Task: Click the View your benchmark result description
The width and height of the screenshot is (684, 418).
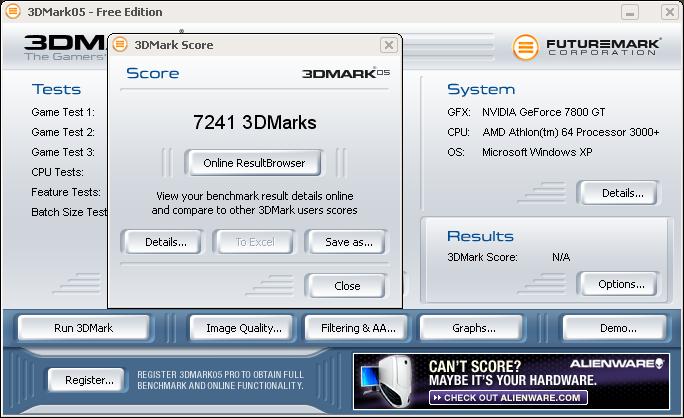Action: tap(254, 203)
